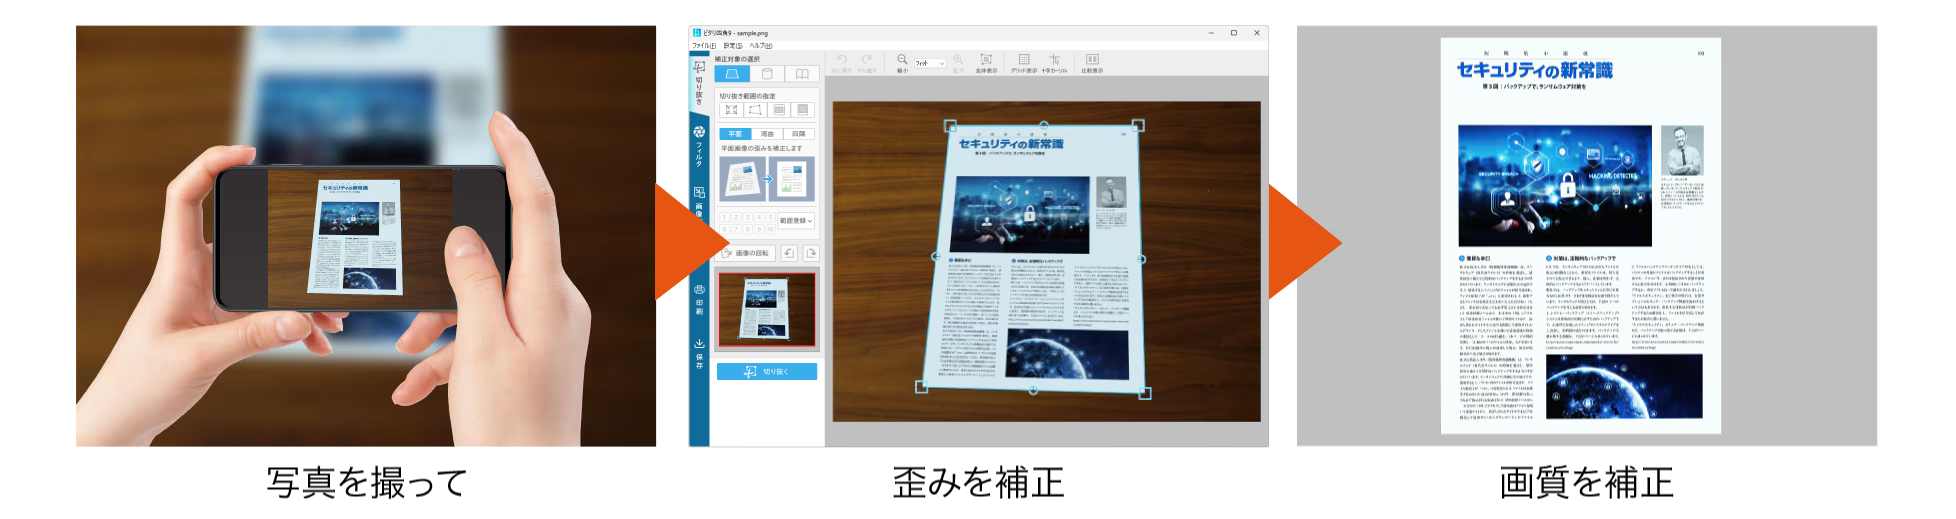Open the ヘルプ menu
The image size is (1956, 519).
coord(761,45)
